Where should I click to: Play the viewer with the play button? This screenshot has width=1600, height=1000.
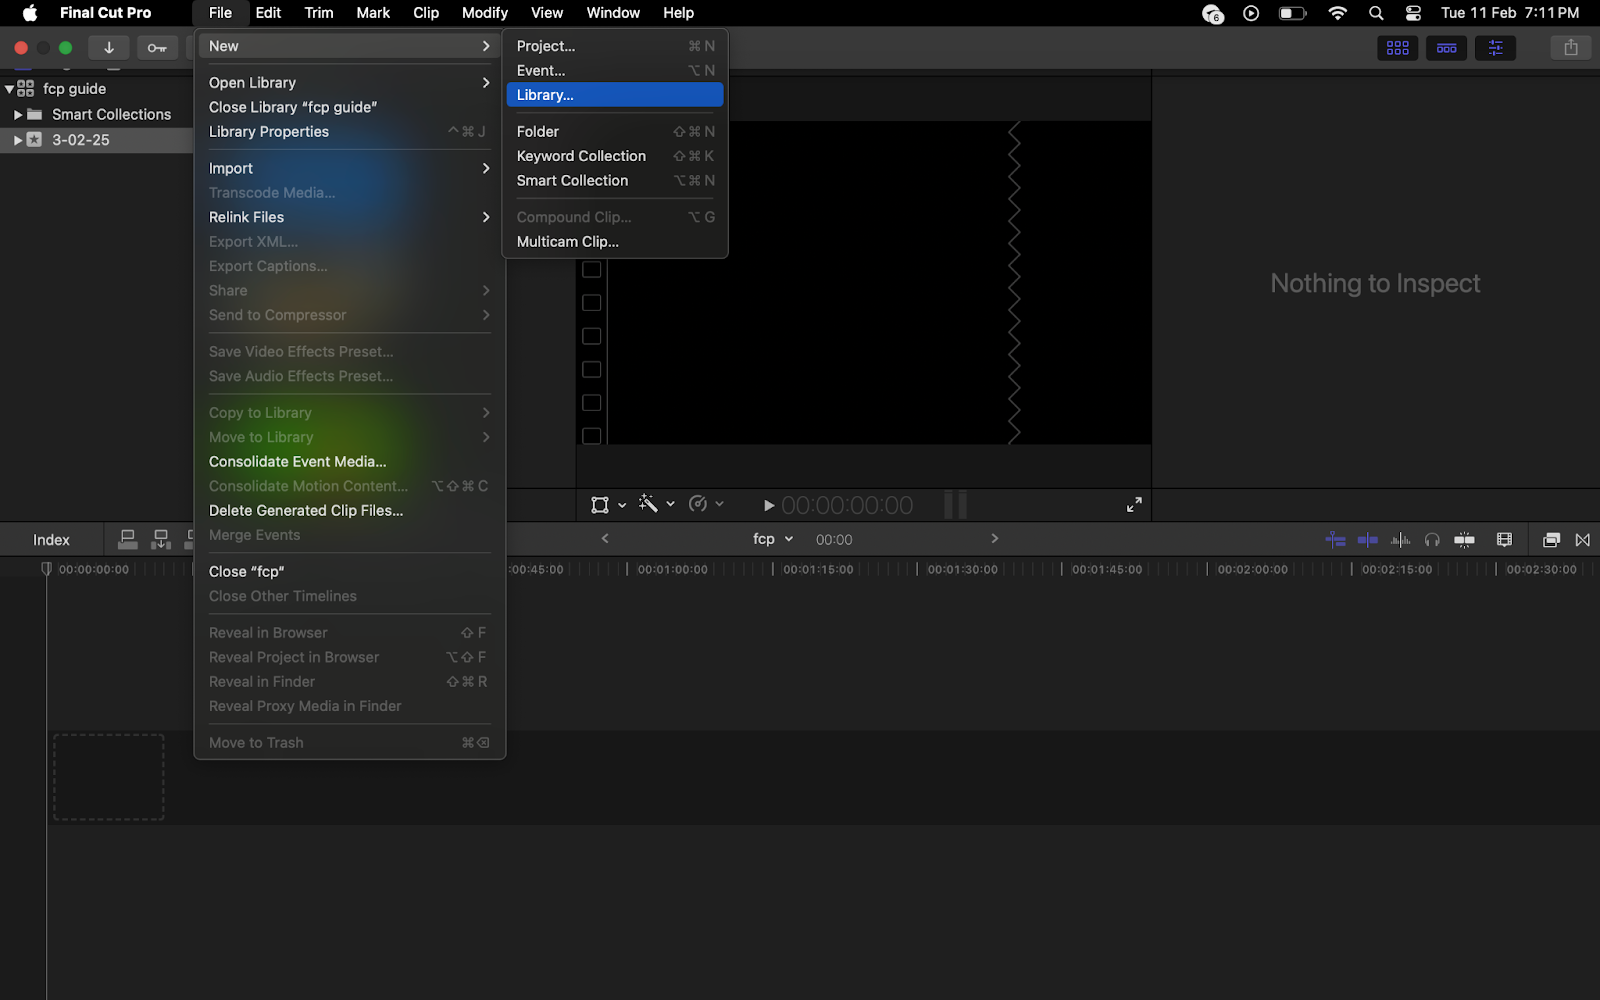[768, 506]
